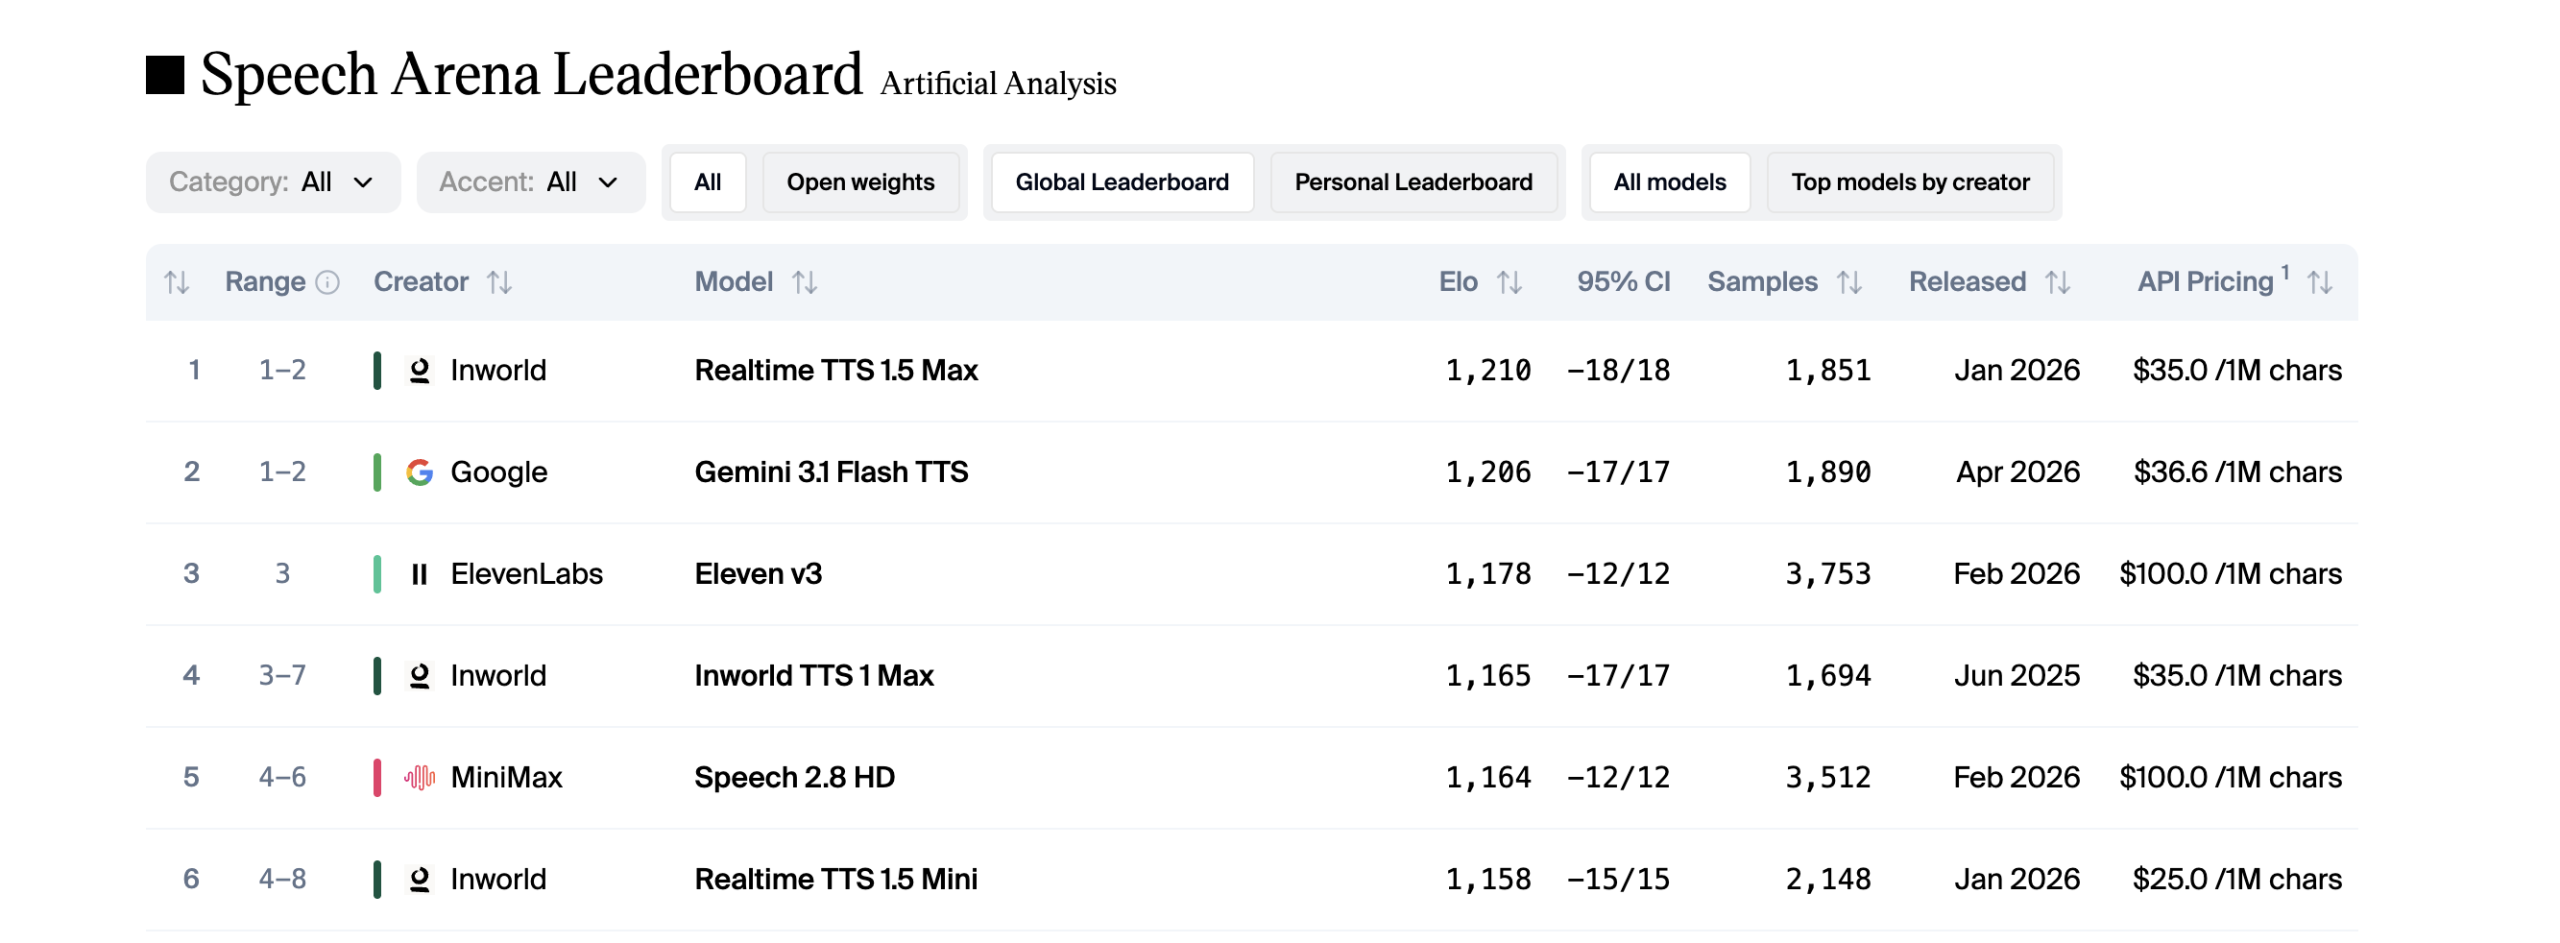2560x943 pixels.
Task: Sort the API Pricing column via arrows icon
Action: pyautogui.click(x=2320, y=283)
